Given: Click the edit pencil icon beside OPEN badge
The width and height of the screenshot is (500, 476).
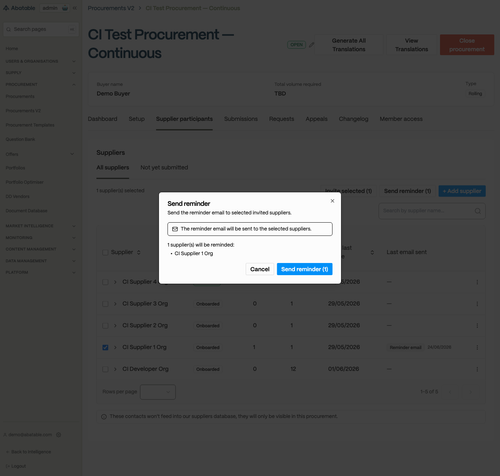Looking at the screenshot, I should click(x=311, y=45).
